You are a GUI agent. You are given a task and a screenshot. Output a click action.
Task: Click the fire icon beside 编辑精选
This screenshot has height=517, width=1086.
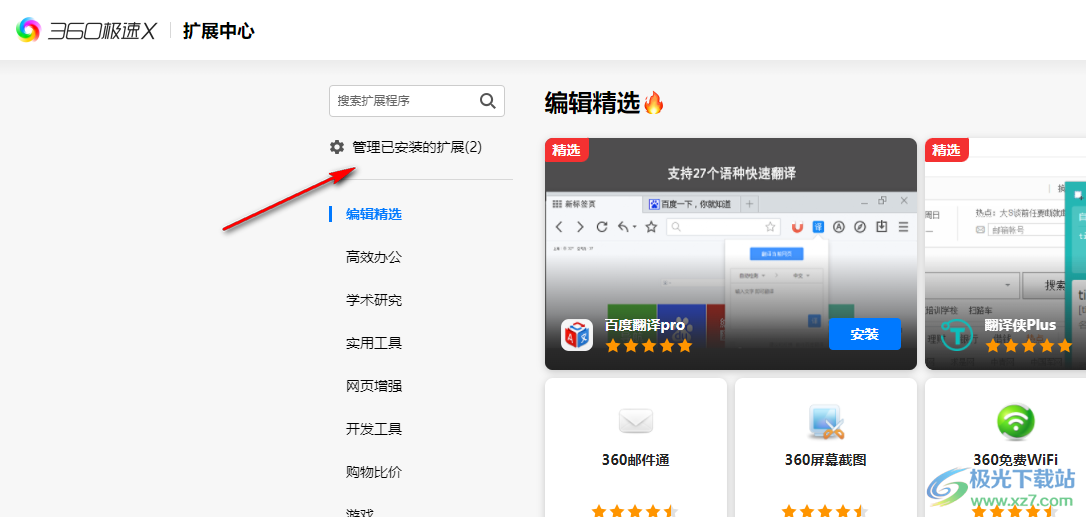click(x=654, y=103)
